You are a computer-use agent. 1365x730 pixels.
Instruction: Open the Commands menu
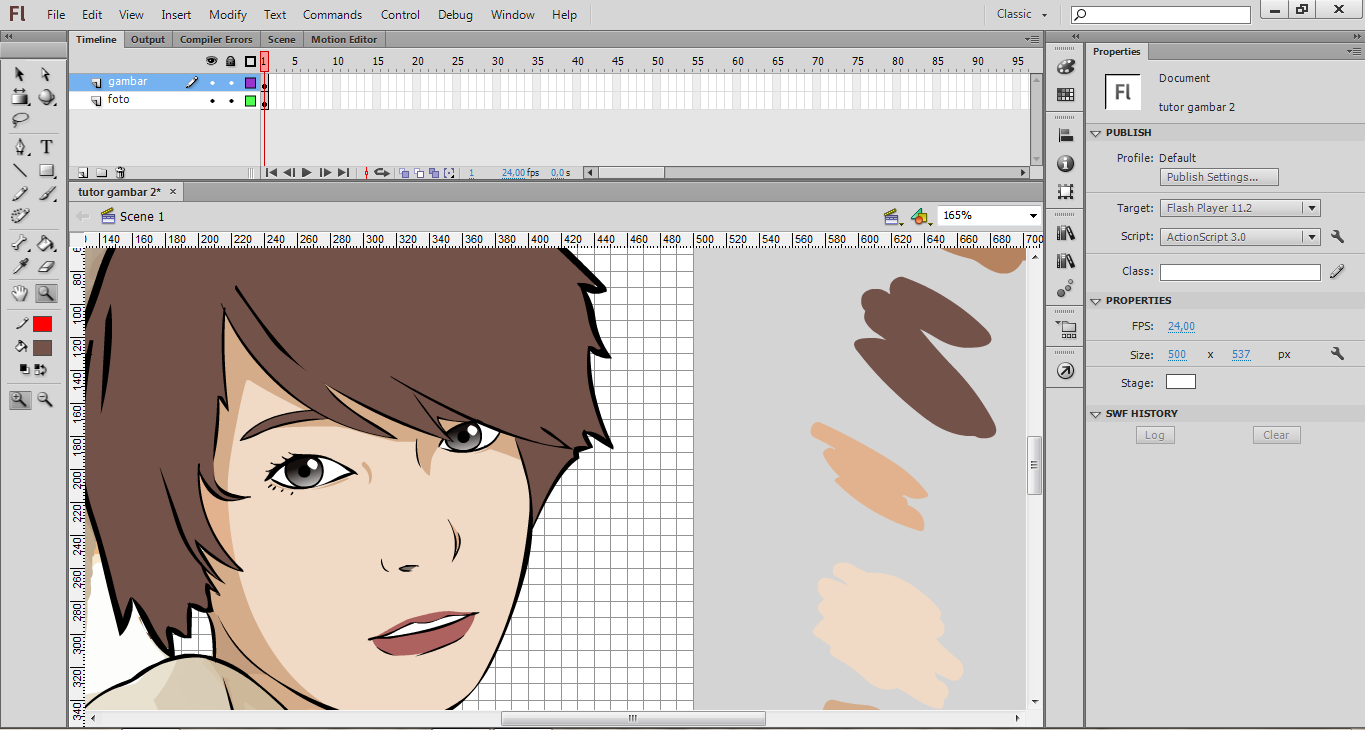pyautogui.click(x=333, y=15)
